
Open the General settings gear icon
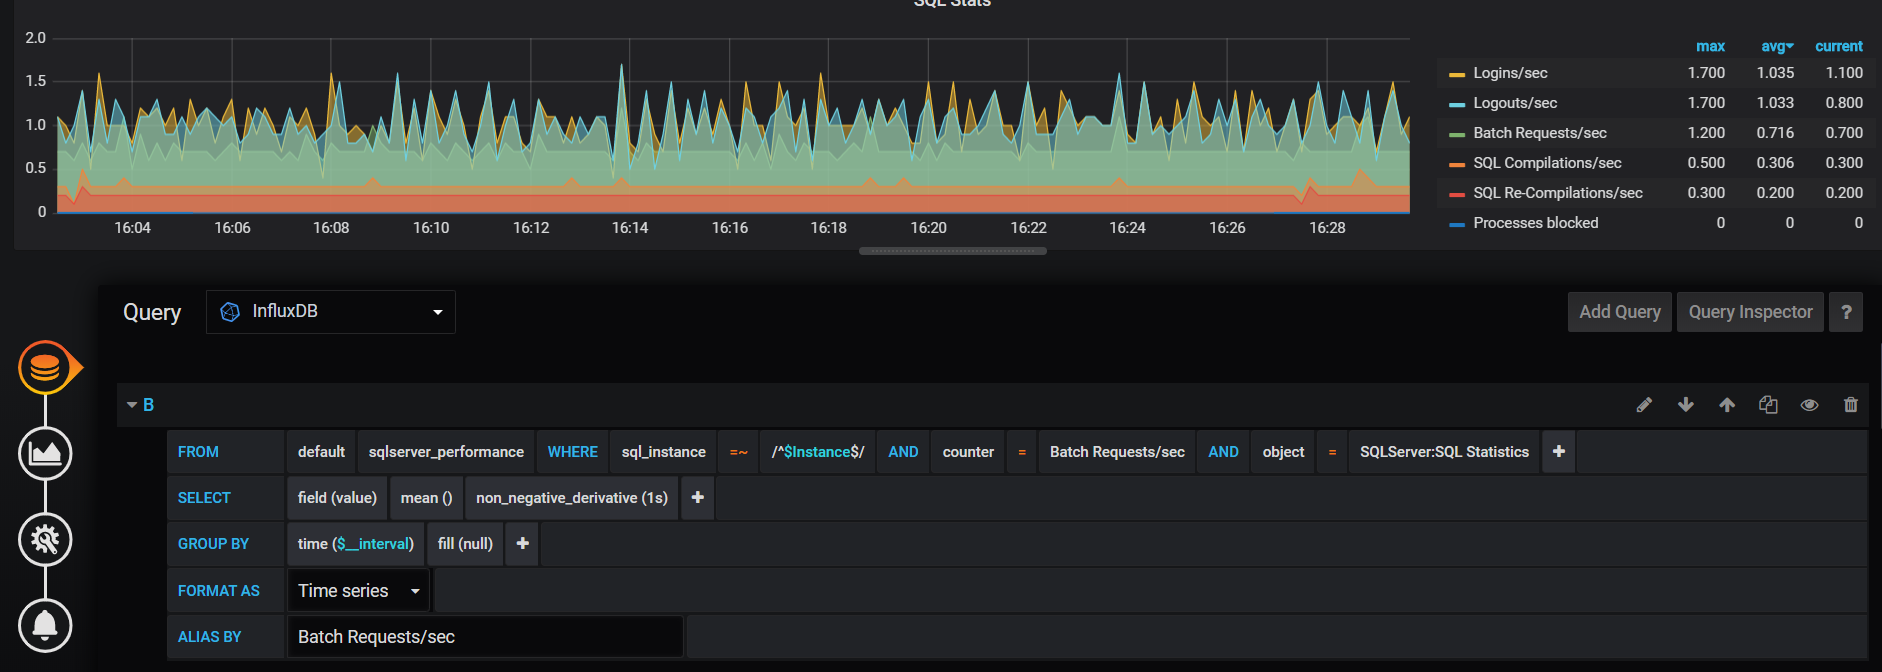click(x=45, y=540)
